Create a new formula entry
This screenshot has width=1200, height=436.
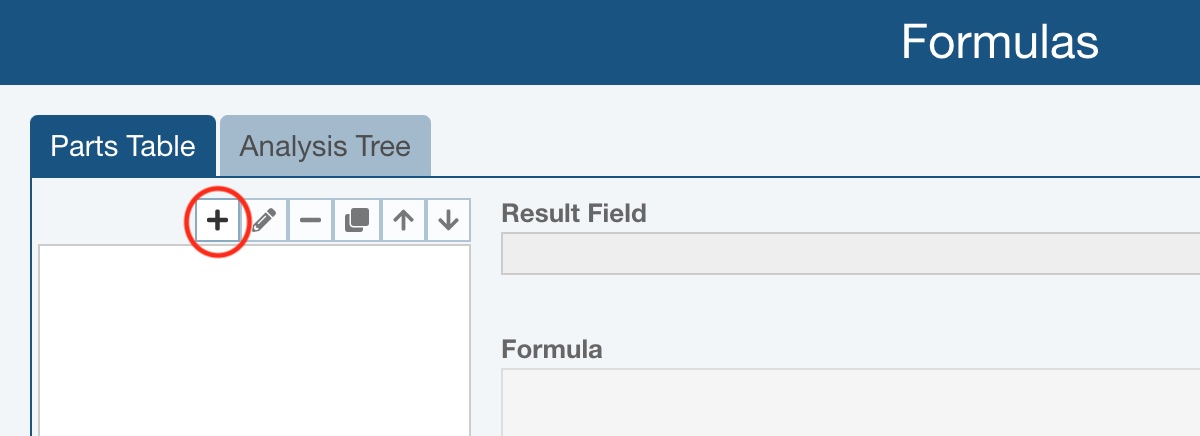pyautogui.click(x=218, y=220)
